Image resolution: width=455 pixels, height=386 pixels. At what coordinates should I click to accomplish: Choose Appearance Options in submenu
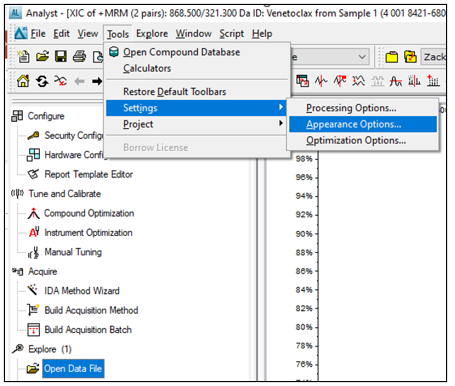[363, 124]
